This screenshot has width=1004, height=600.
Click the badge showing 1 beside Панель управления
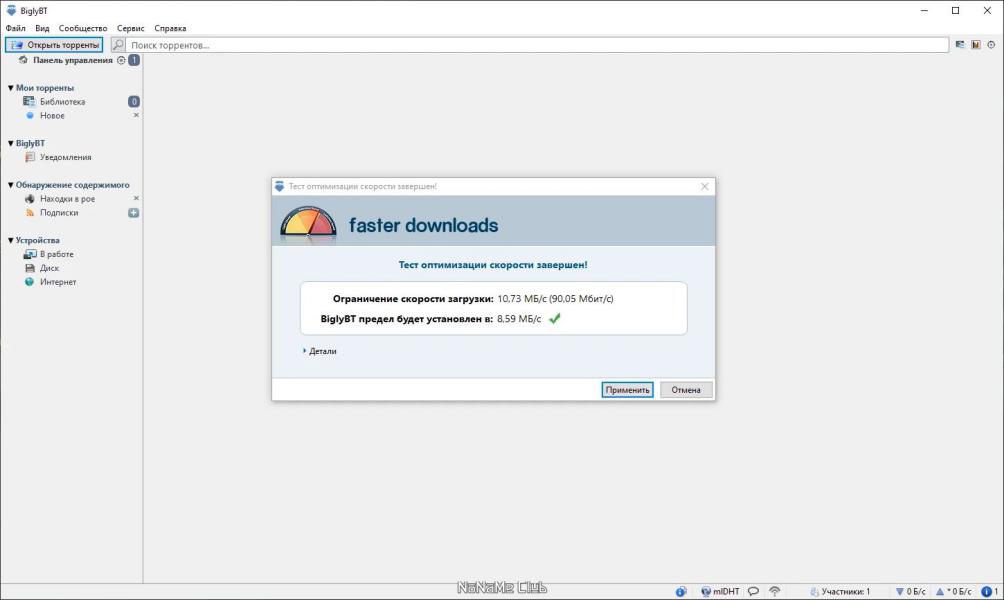click(134, 60)
